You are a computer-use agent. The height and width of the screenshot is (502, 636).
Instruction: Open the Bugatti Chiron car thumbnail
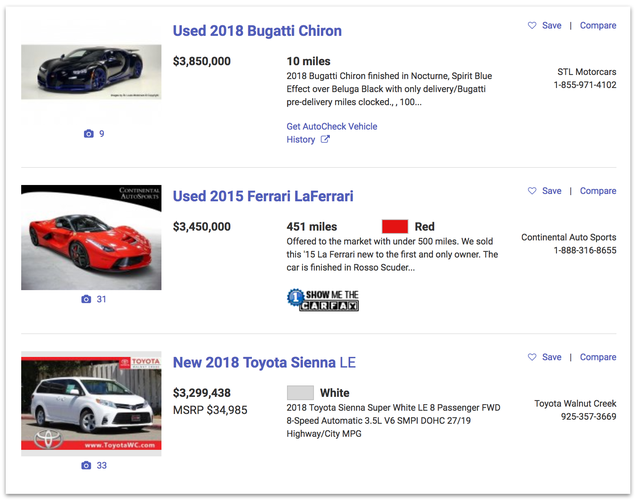click(x=91, y=72)
